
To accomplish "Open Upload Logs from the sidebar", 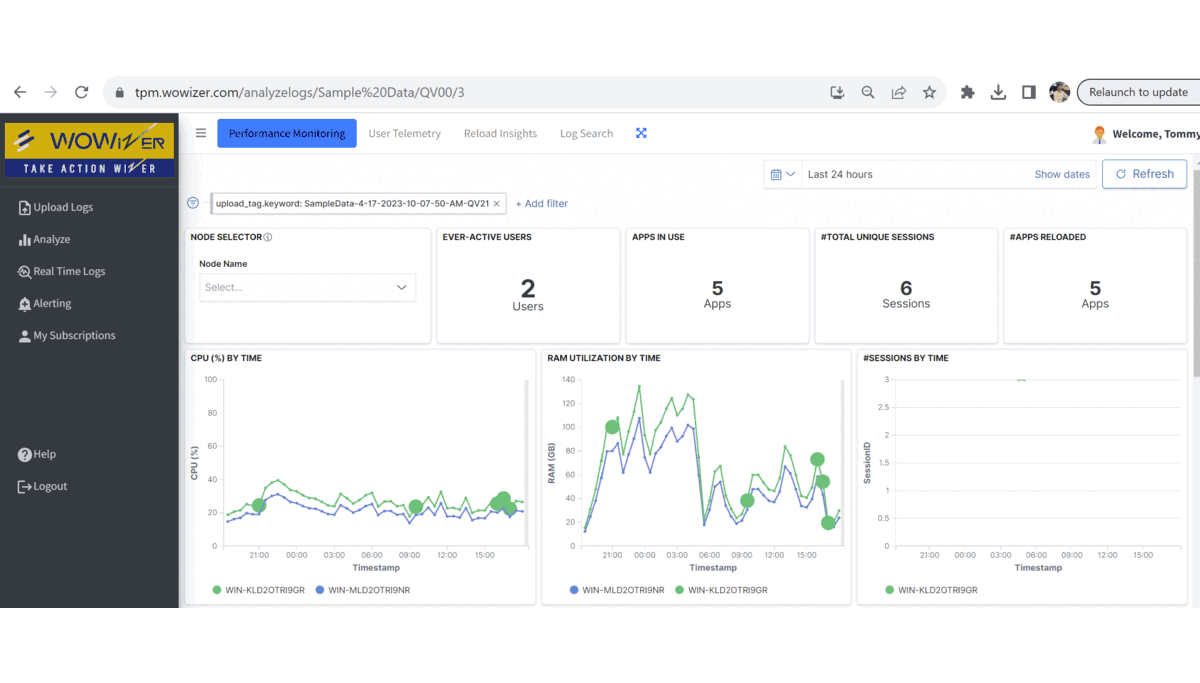I will click(62, 207).
